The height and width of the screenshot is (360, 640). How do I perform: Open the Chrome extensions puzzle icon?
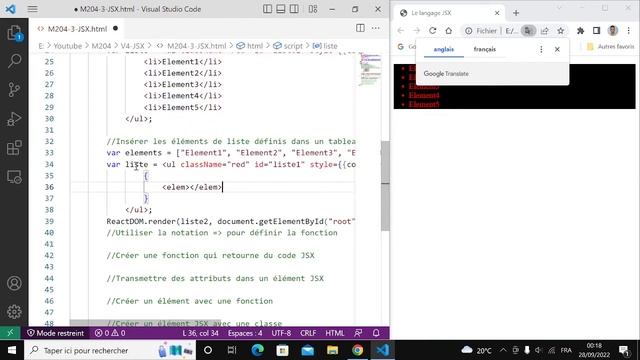click(x=580, y=31)
